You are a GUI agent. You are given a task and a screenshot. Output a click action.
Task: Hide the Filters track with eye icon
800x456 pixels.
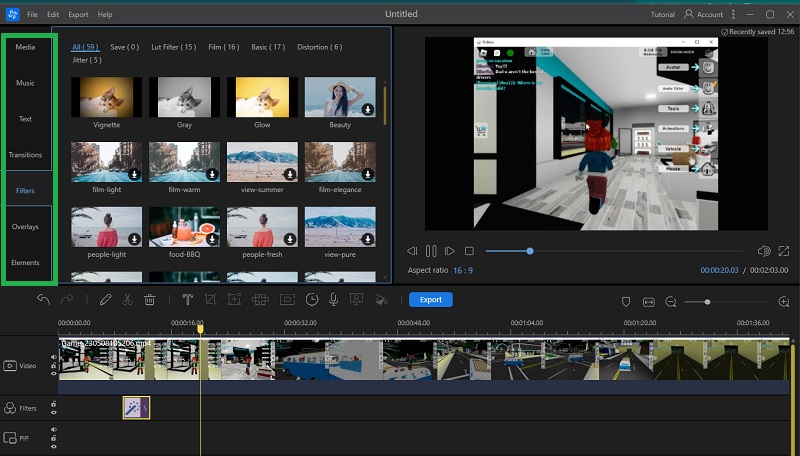[x=54, y=413]
